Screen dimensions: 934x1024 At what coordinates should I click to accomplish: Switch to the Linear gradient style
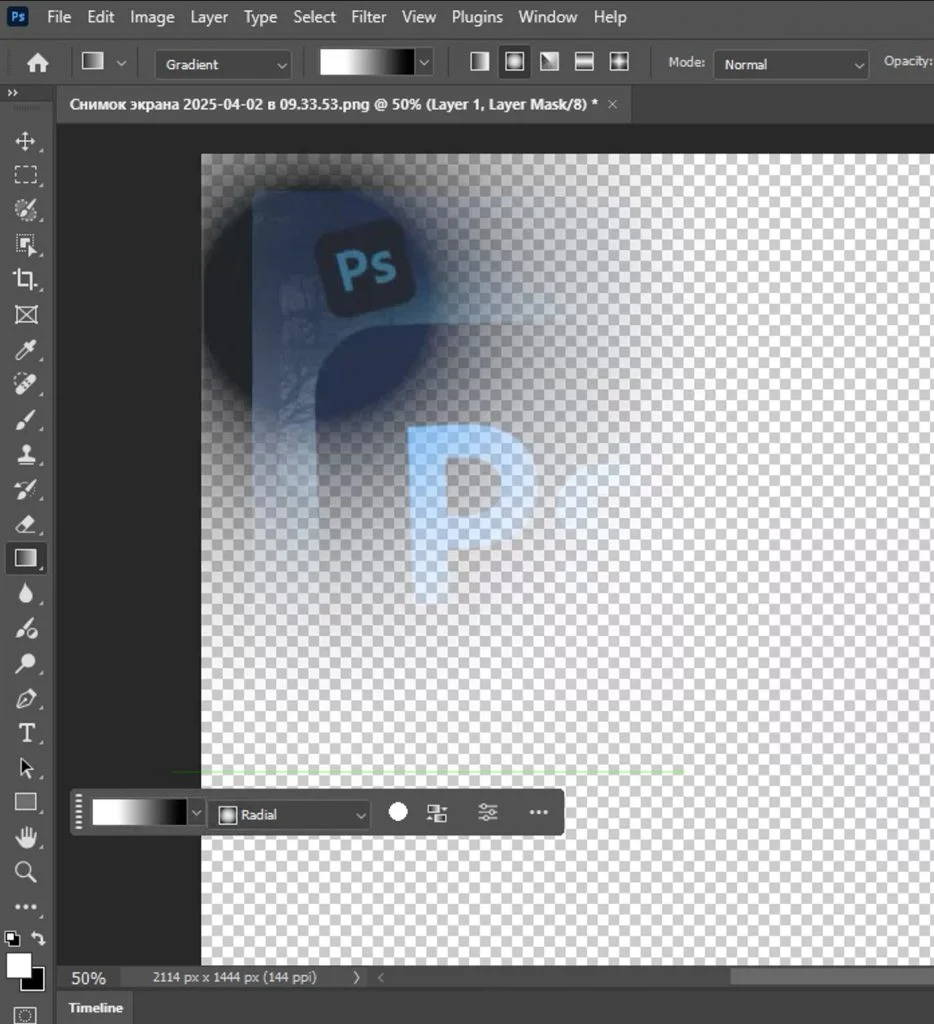[x=478, y=61]
